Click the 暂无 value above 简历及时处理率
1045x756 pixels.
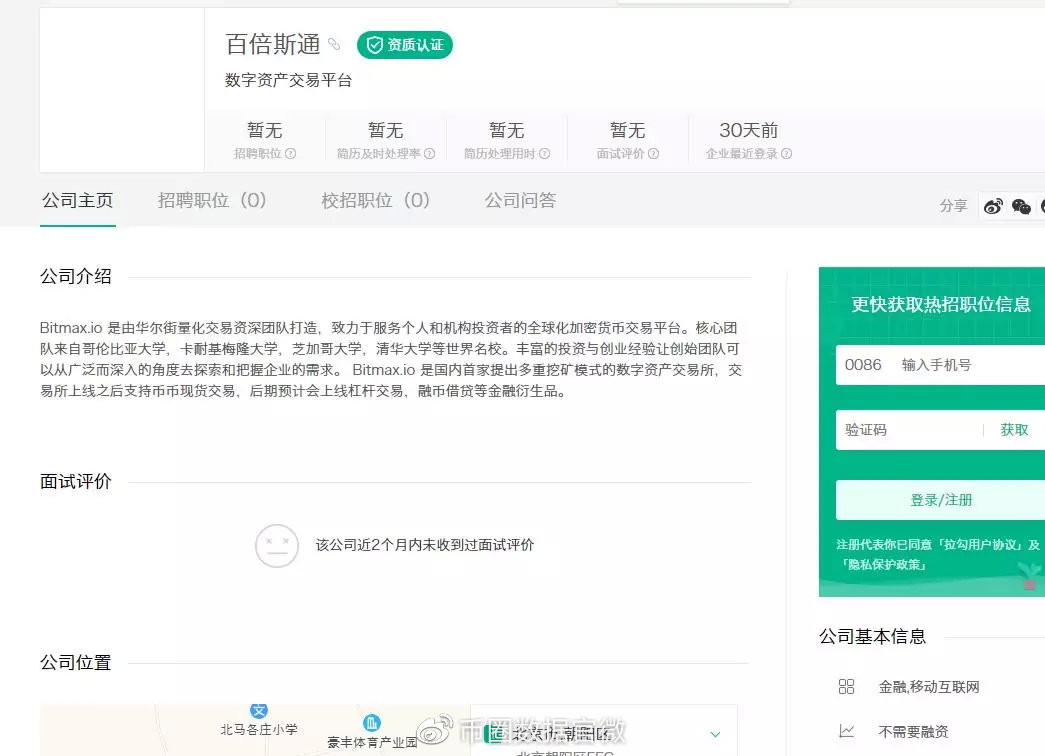click(x=386, y=130)
